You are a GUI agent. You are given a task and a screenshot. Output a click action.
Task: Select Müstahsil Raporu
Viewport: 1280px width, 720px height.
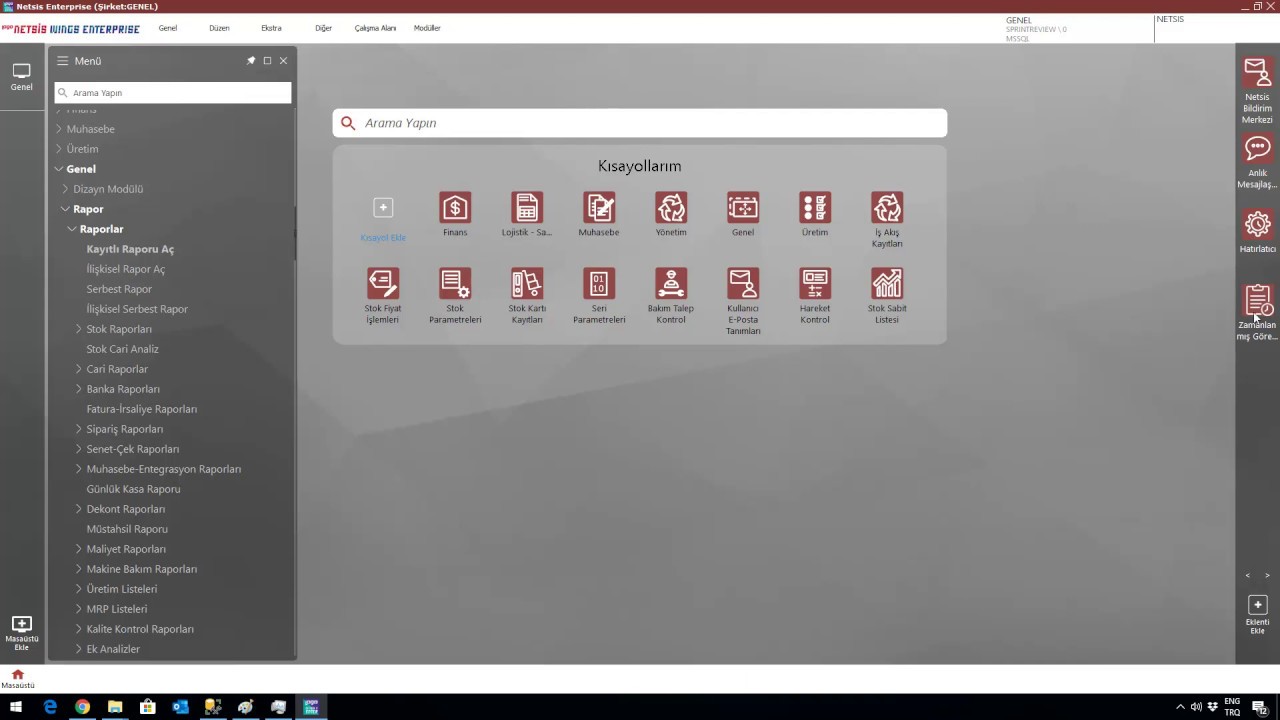[x=127, y=529]
